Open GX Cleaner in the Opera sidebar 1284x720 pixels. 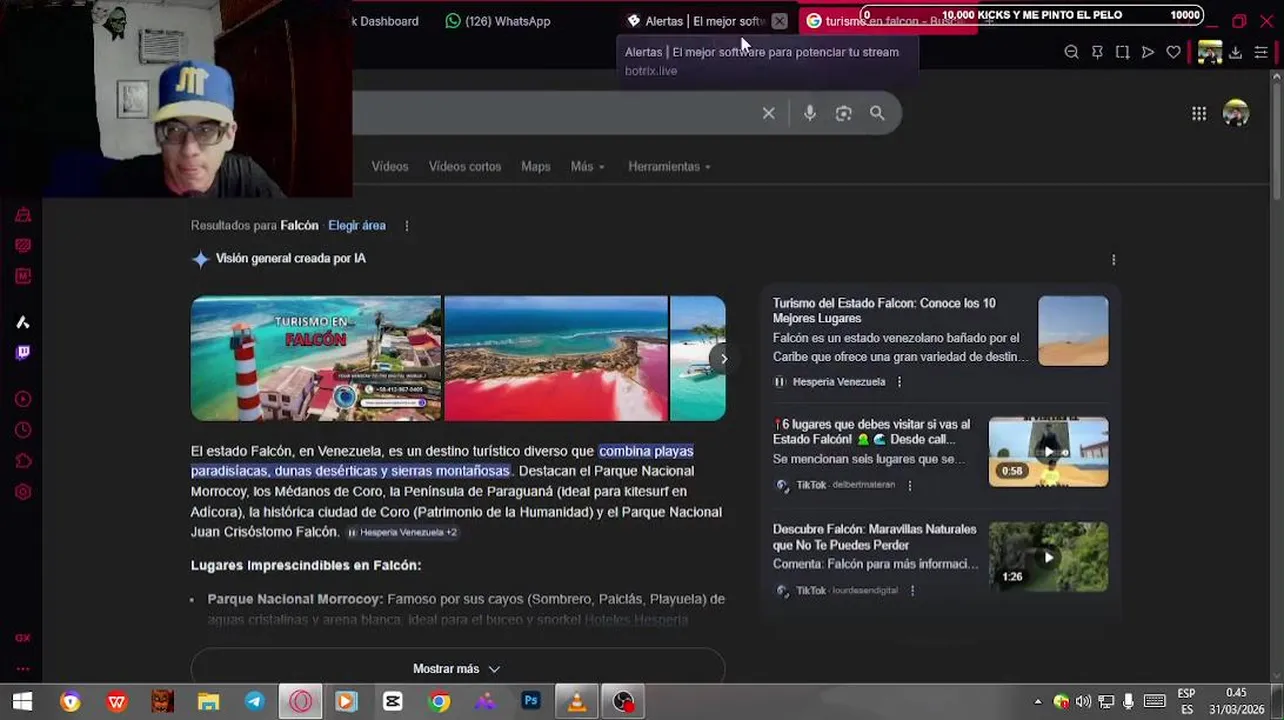tap(23, 215)
